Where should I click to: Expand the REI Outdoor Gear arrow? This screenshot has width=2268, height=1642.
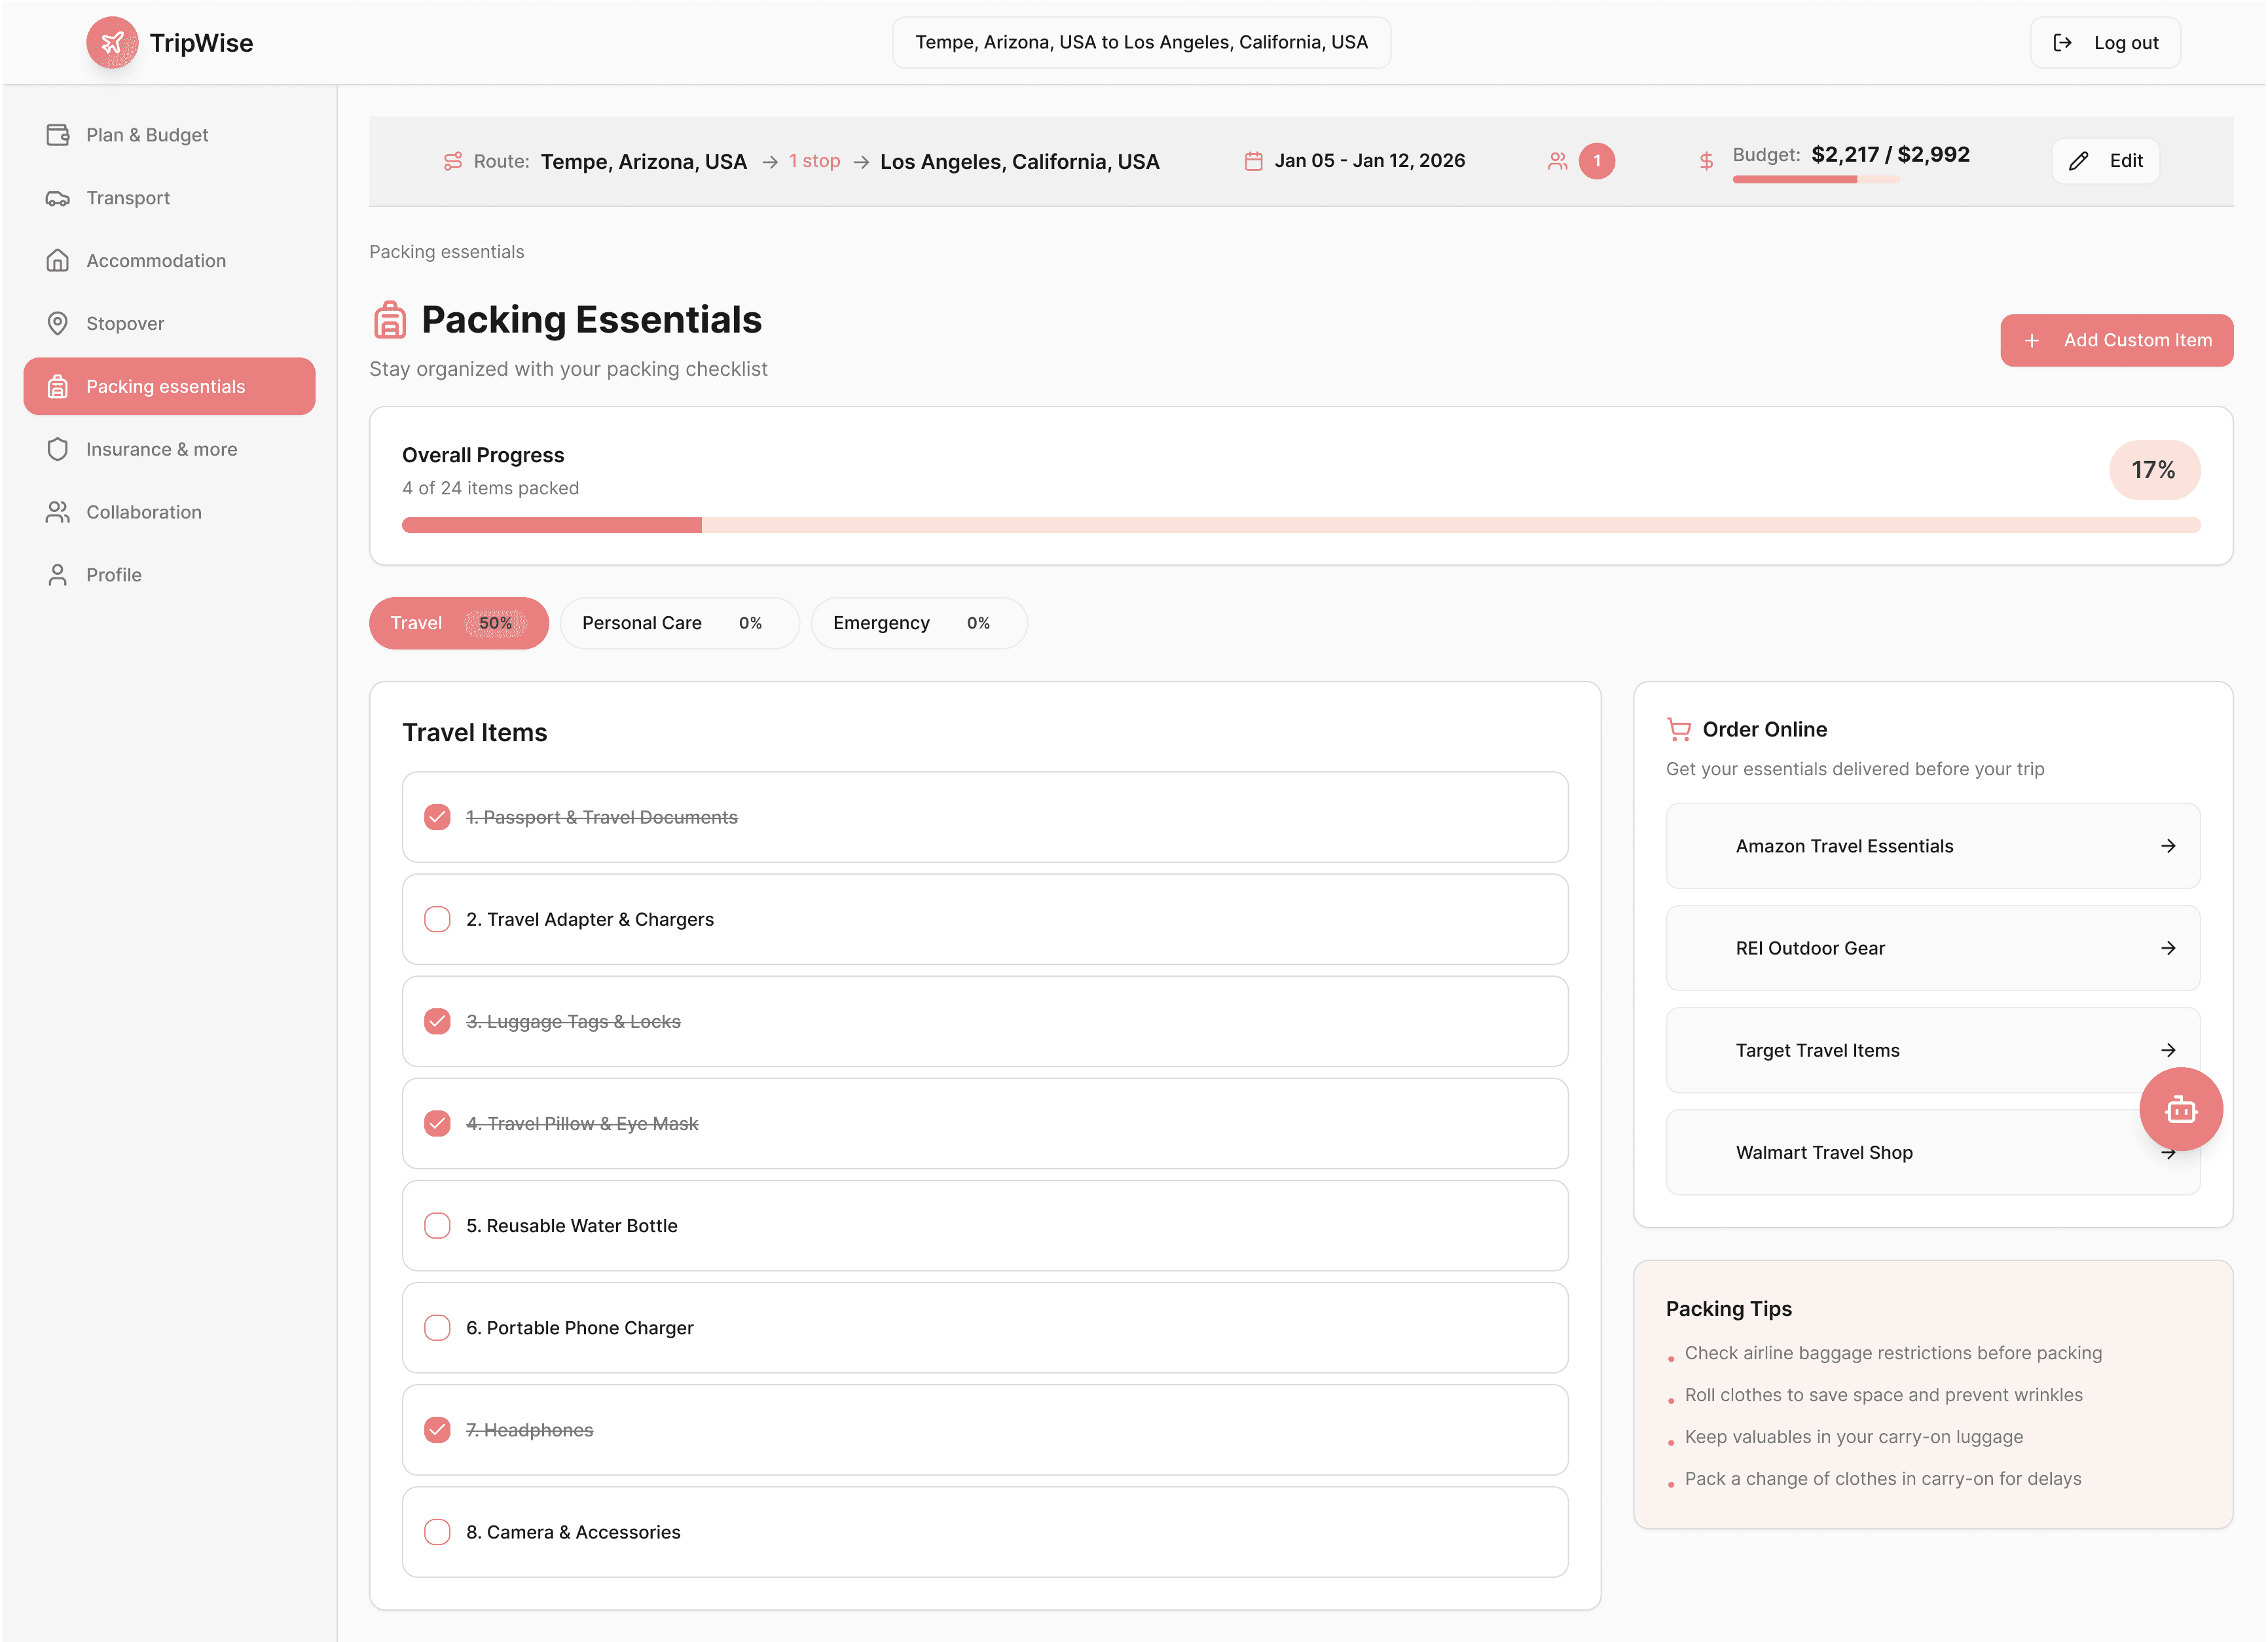pyautogui.click(x=2167, y=948)
